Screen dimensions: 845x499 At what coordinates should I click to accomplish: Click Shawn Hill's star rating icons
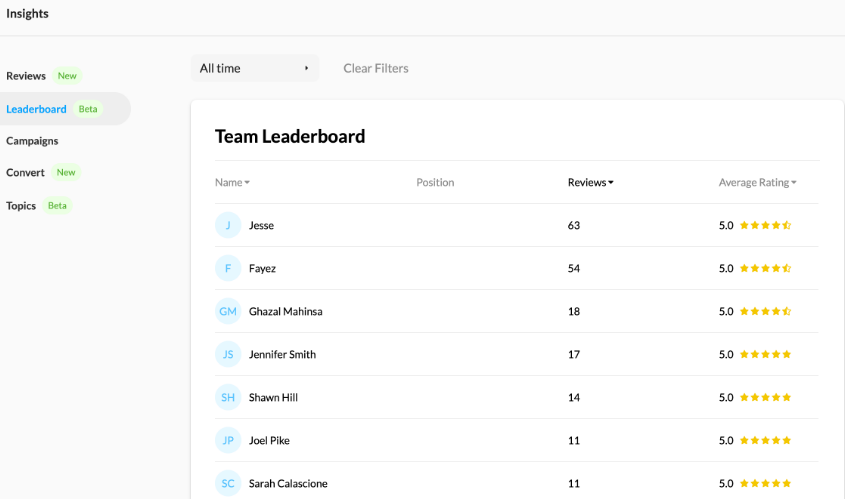click(765, 398)
